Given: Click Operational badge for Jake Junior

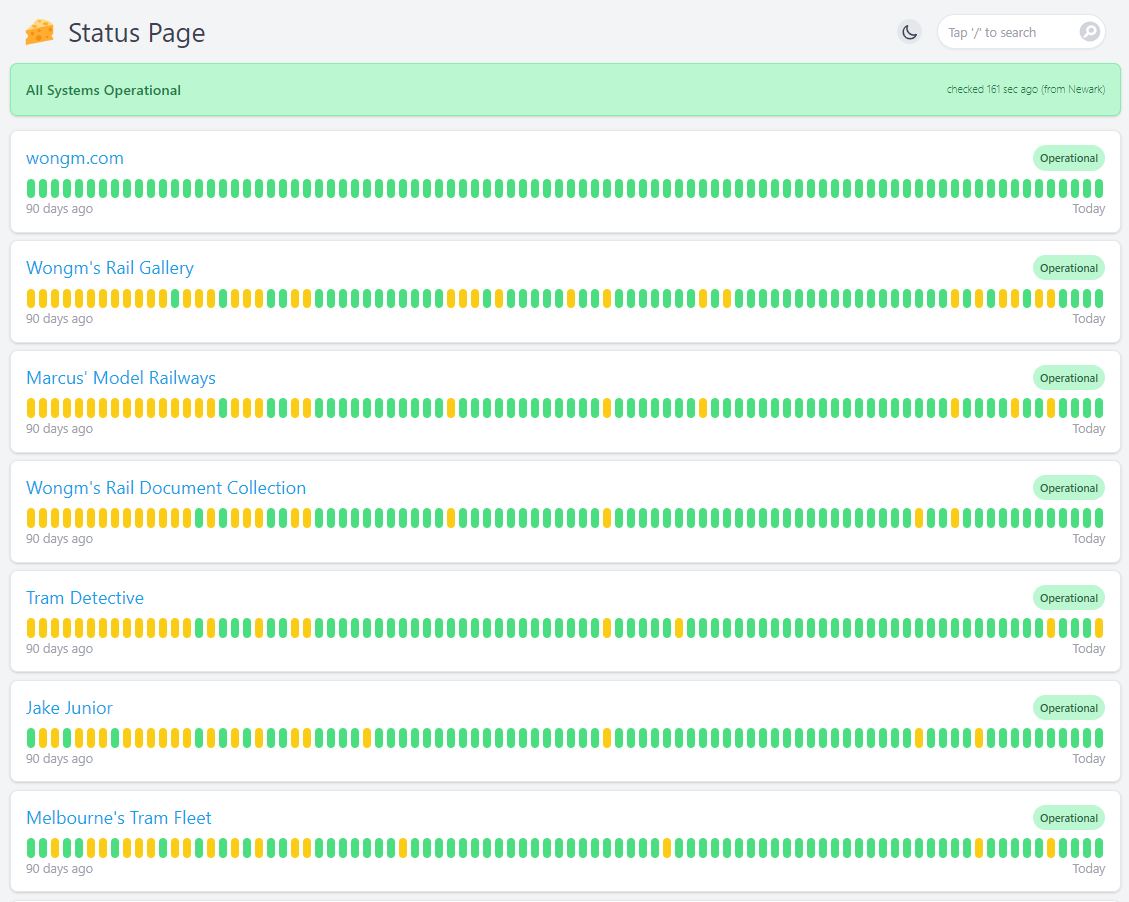Looking at the screenshot, I should [x=1069, y=708].
